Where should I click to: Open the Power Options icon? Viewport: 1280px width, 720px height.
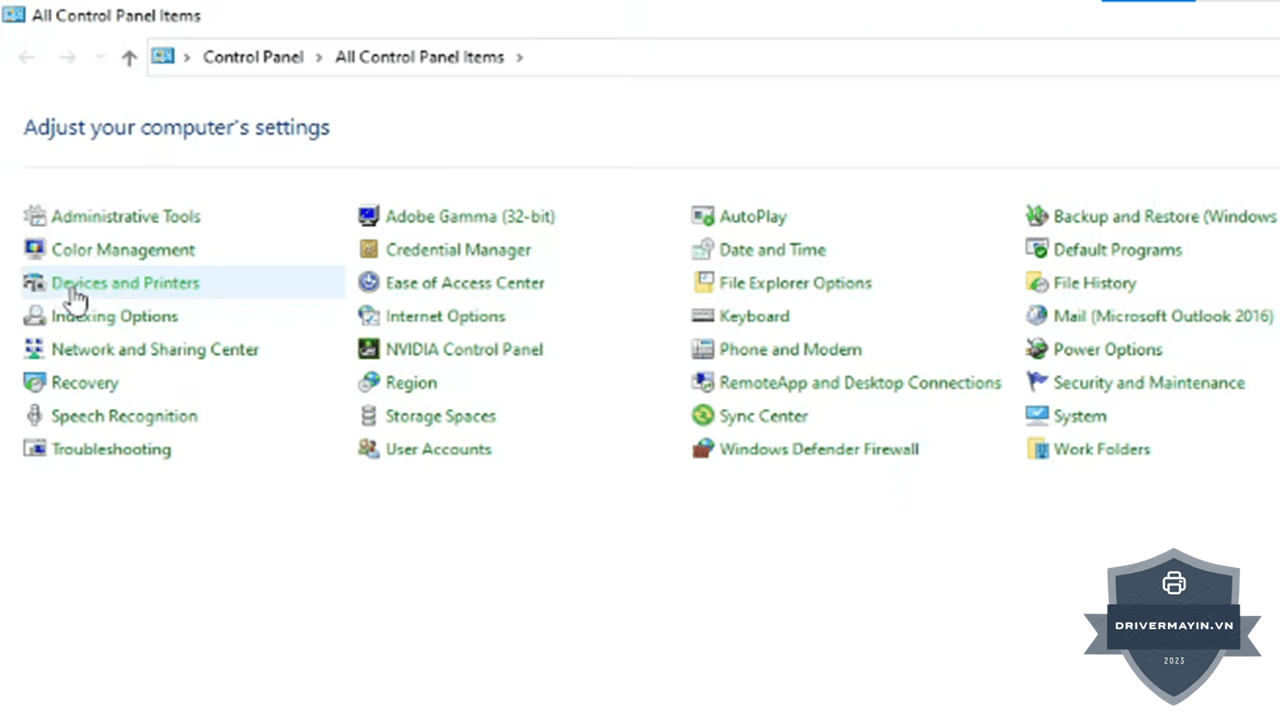click(1037, 349)
